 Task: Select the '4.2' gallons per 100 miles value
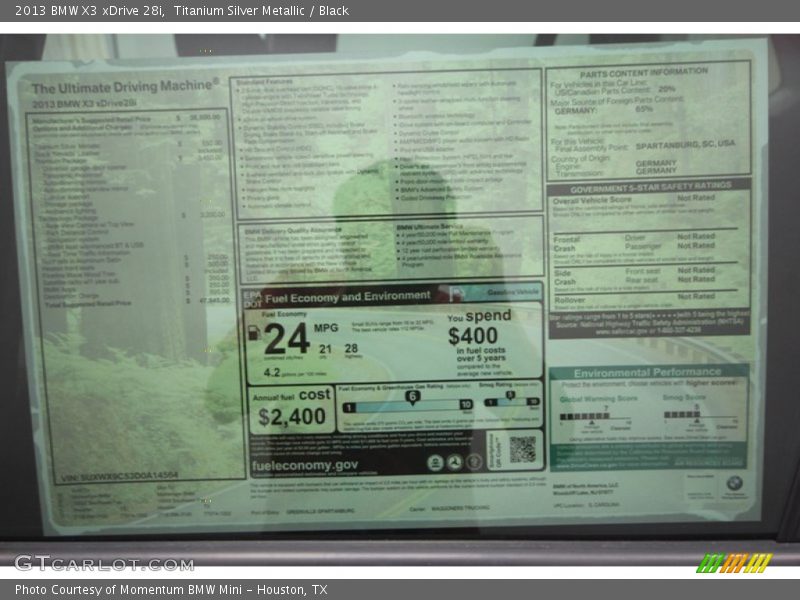[x=272, y=372]
